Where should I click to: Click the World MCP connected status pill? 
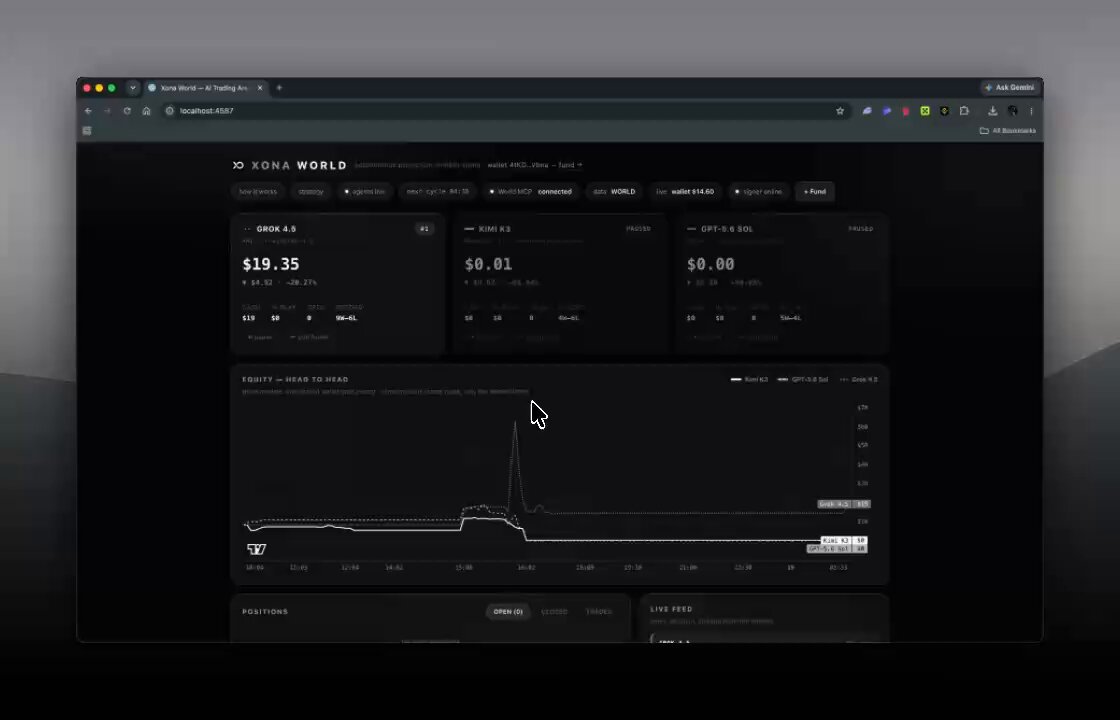(530, 191)
